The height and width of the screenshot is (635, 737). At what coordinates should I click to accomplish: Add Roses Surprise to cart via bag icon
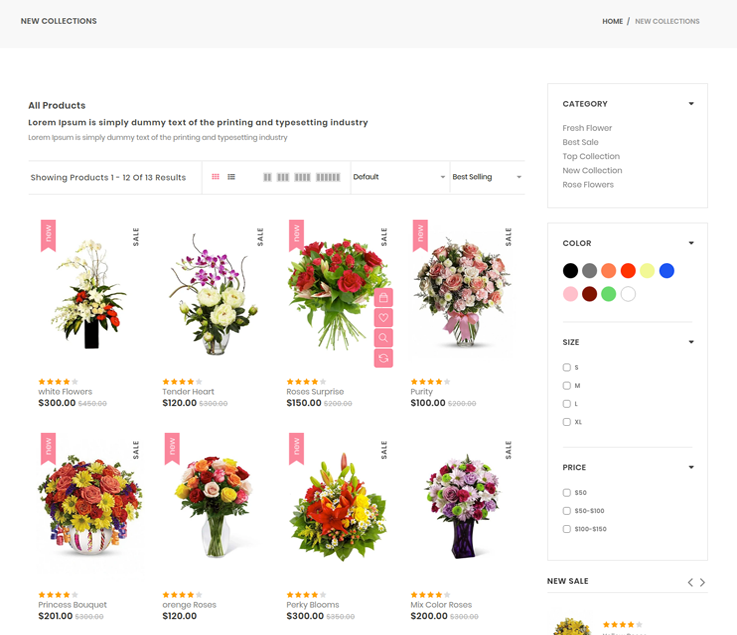(384, 298)
